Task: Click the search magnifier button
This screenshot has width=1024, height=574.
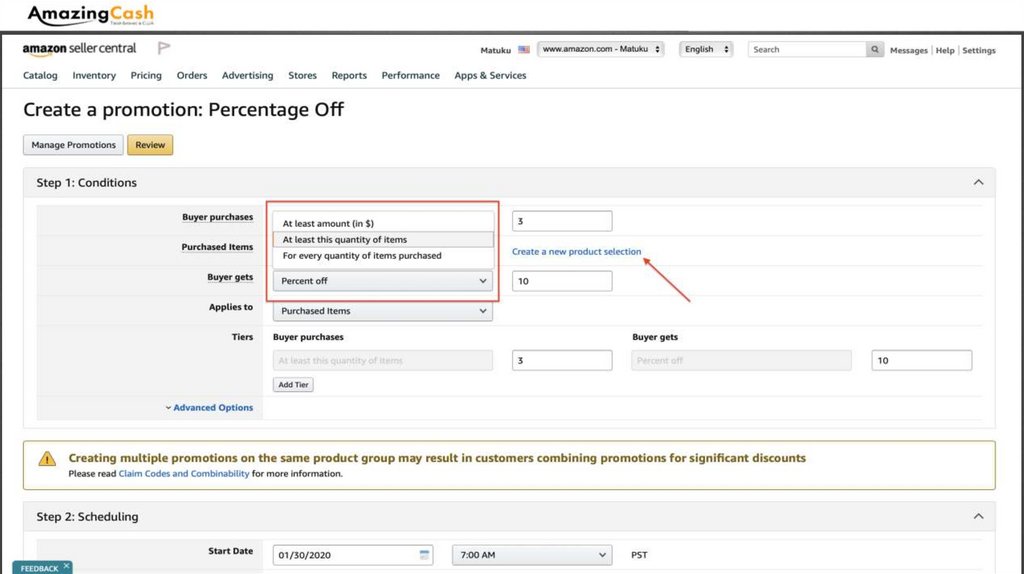Action: pos(876,49)
